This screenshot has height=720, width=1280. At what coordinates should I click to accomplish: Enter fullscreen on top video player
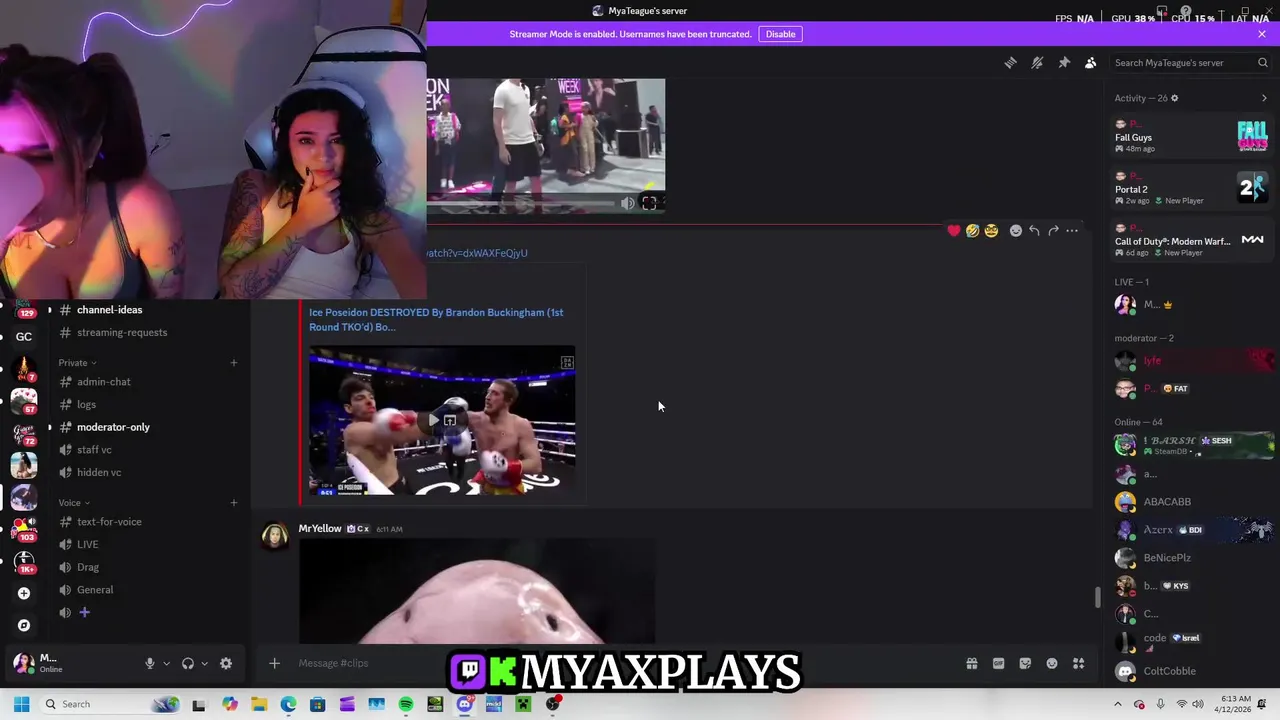pos(649,203)
